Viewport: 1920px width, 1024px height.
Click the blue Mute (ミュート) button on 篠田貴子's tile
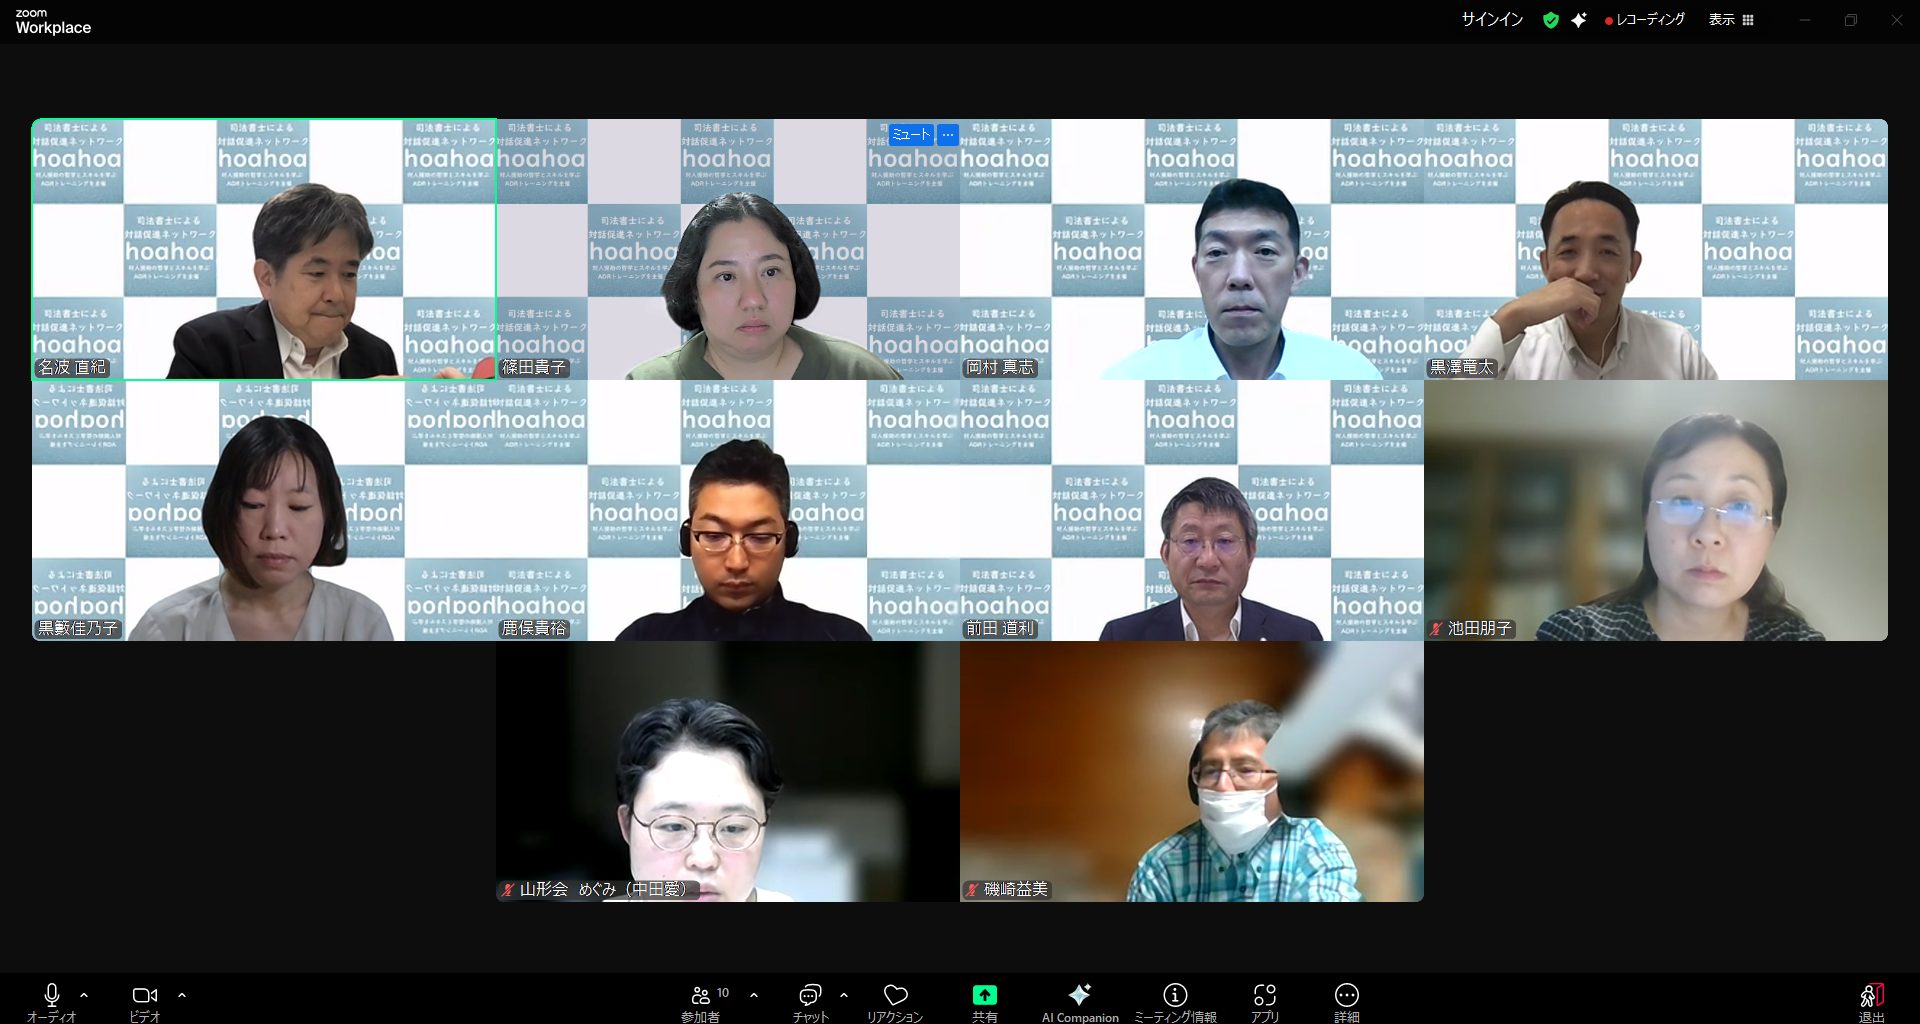point(910,134)
